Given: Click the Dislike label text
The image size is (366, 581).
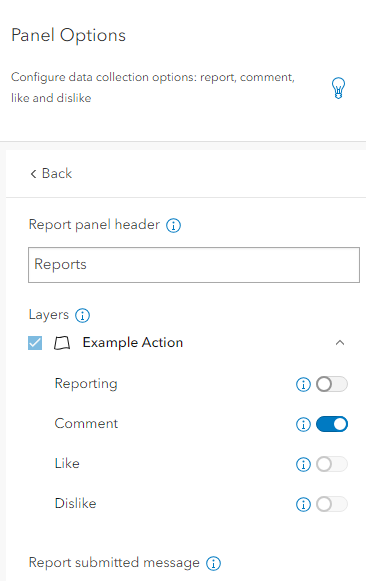Looking at the screenshot, I should pos(76,504).
